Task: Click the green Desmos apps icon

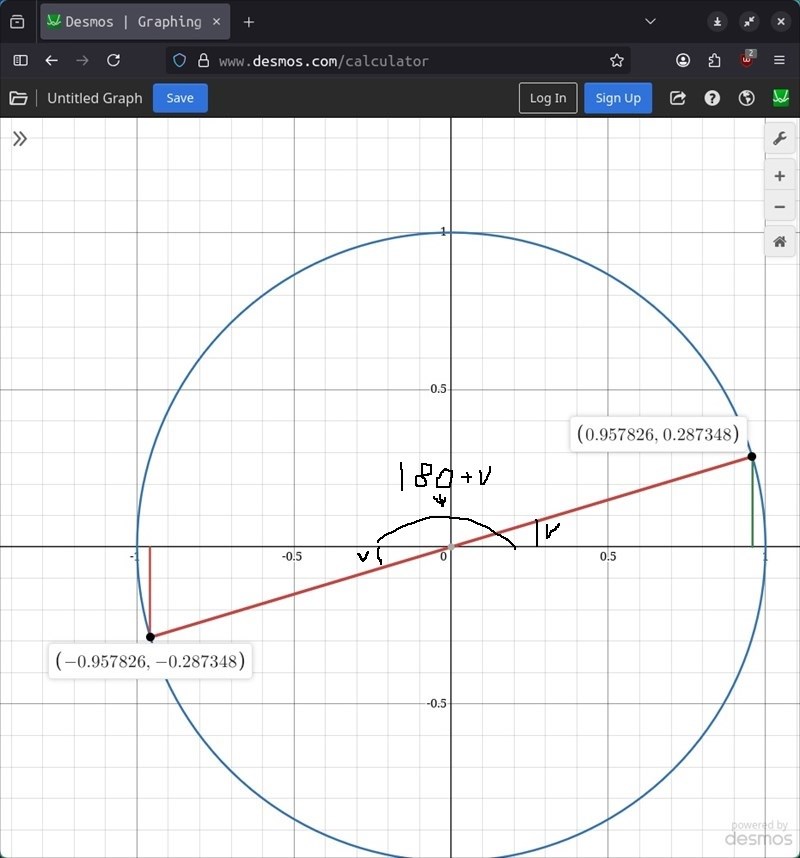Action: 780,98
